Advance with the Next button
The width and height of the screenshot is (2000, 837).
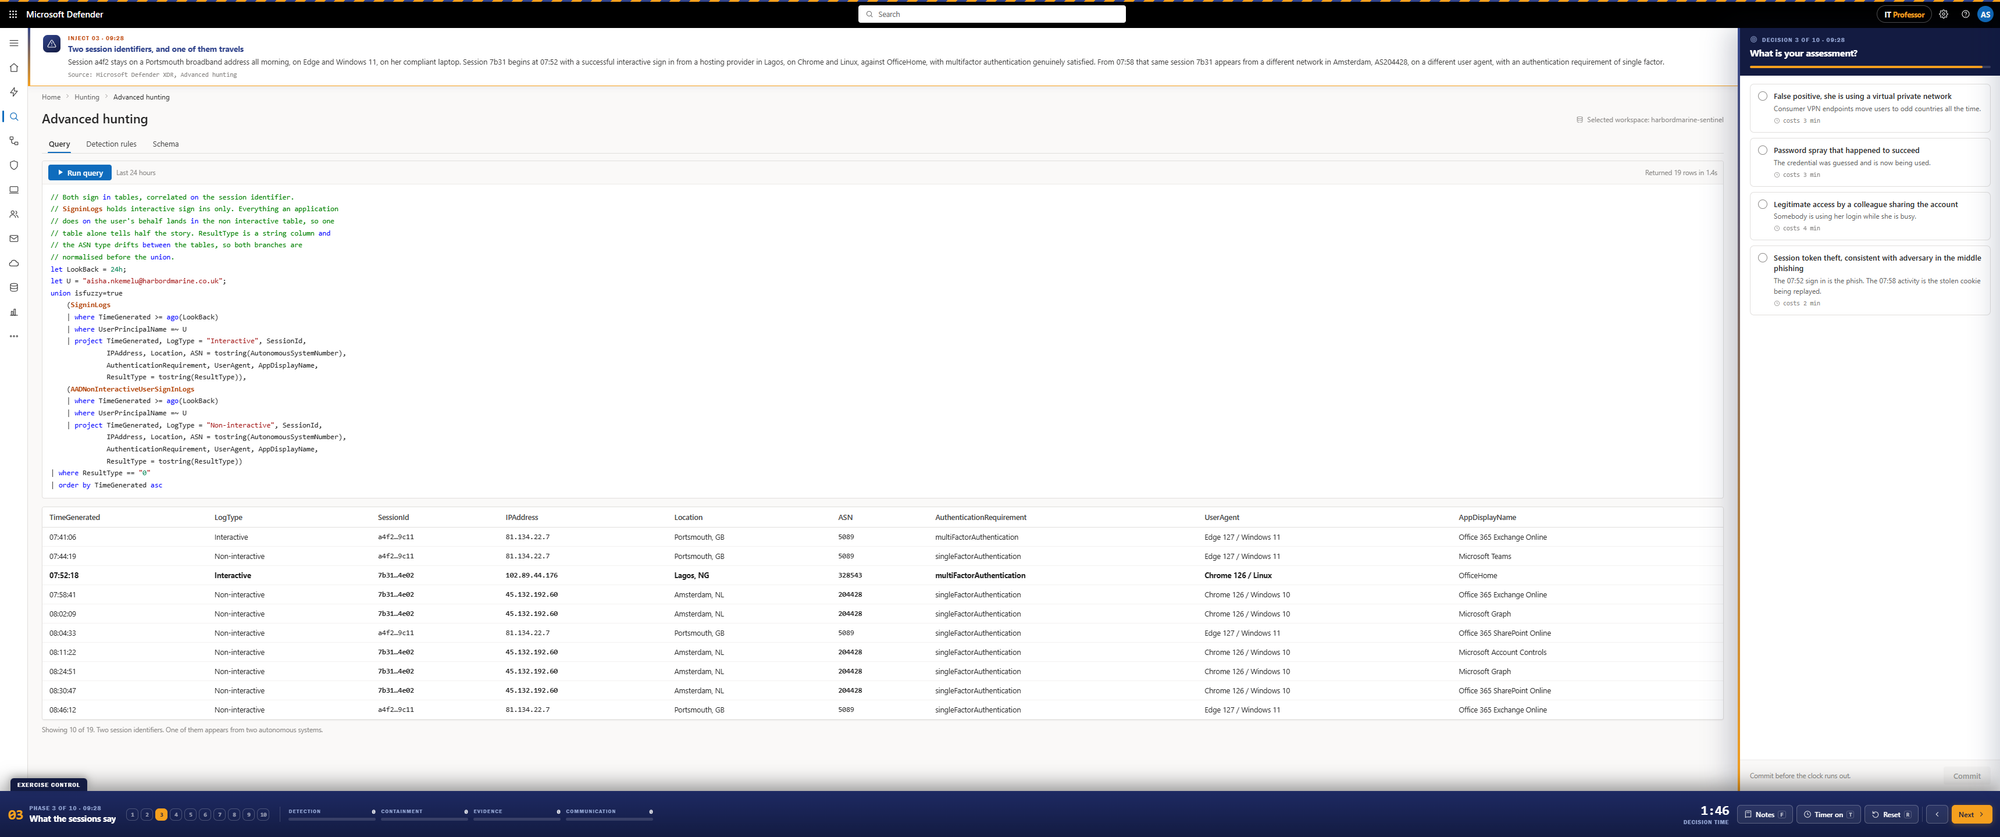pyautogui.click(x=1971, y=815)
